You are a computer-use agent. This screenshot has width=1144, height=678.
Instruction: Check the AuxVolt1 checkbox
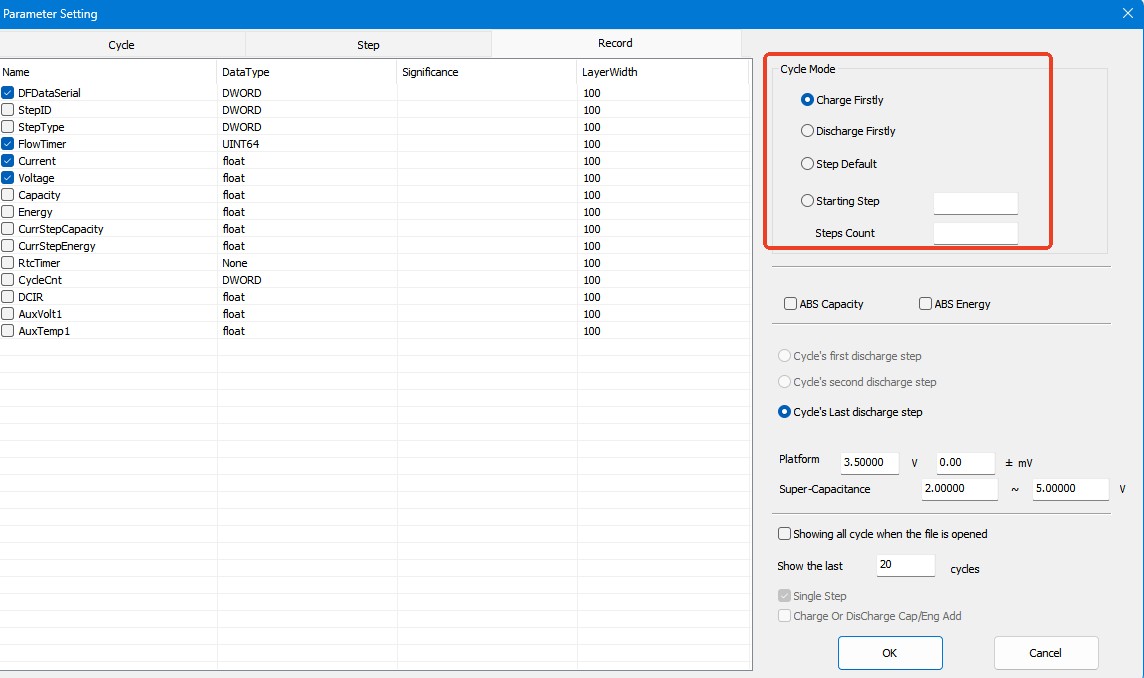[8, 313]
